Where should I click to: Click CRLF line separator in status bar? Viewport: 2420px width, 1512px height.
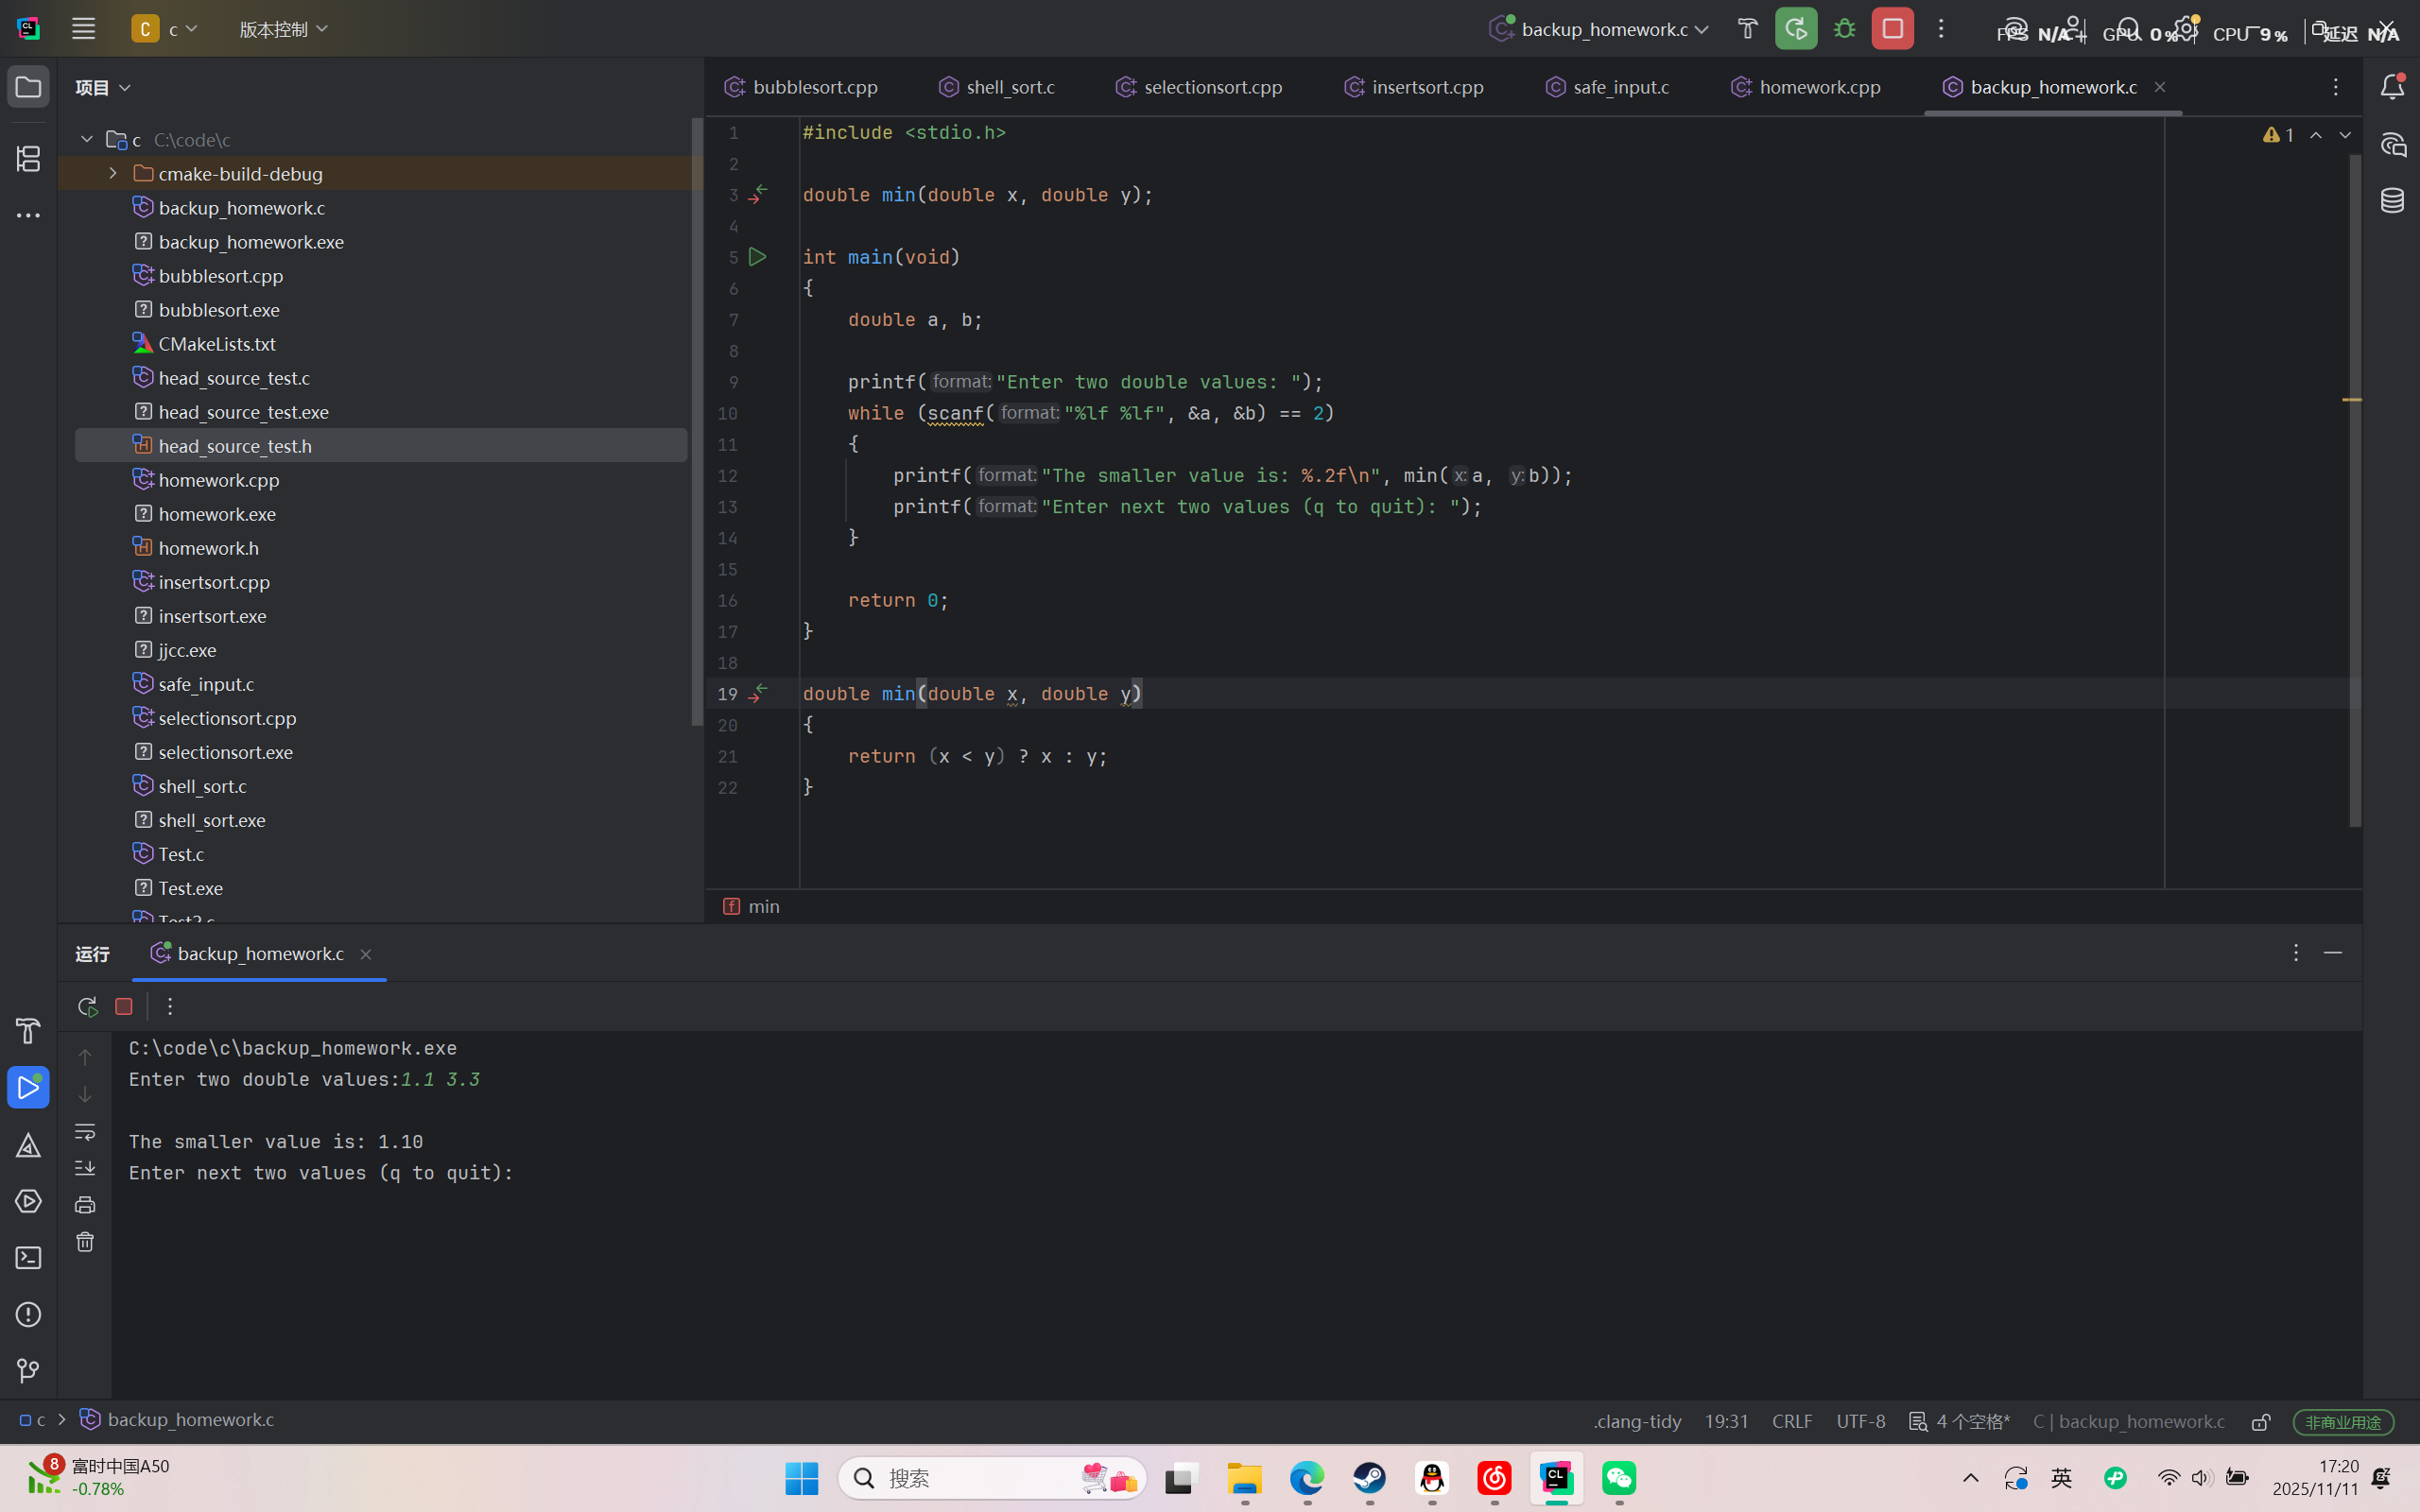pyautogui.click(x=1791, y=1421)
